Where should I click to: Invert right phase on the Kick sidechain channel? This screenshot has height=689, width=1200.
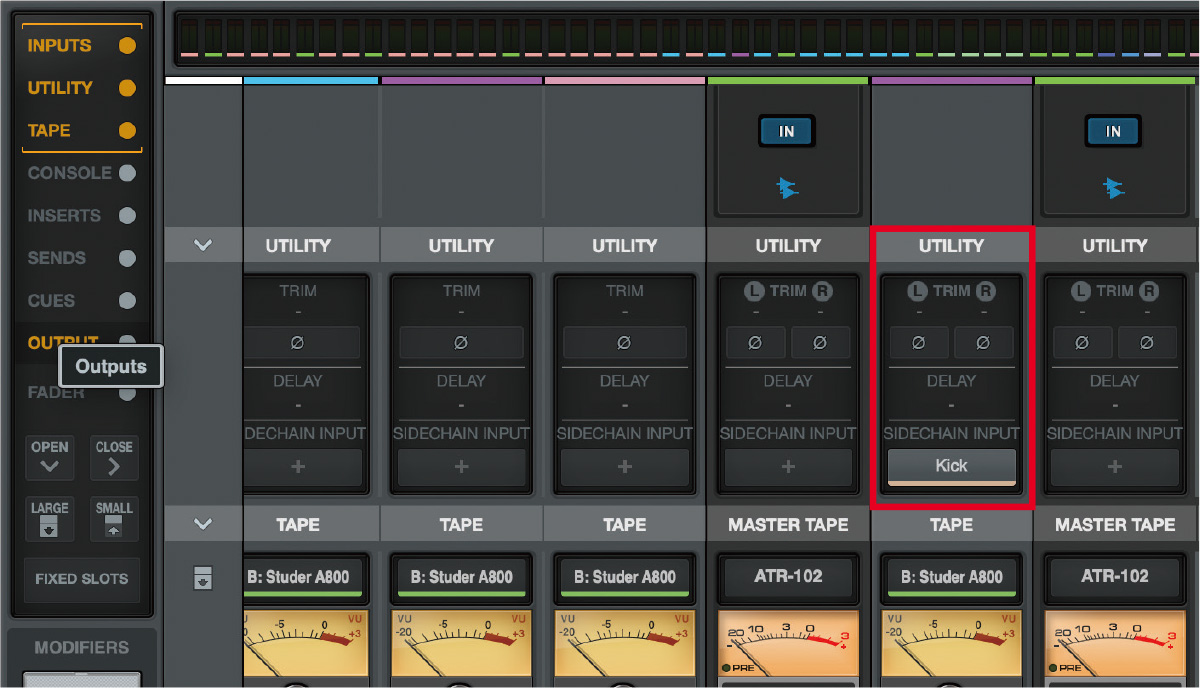coord(984,343)
